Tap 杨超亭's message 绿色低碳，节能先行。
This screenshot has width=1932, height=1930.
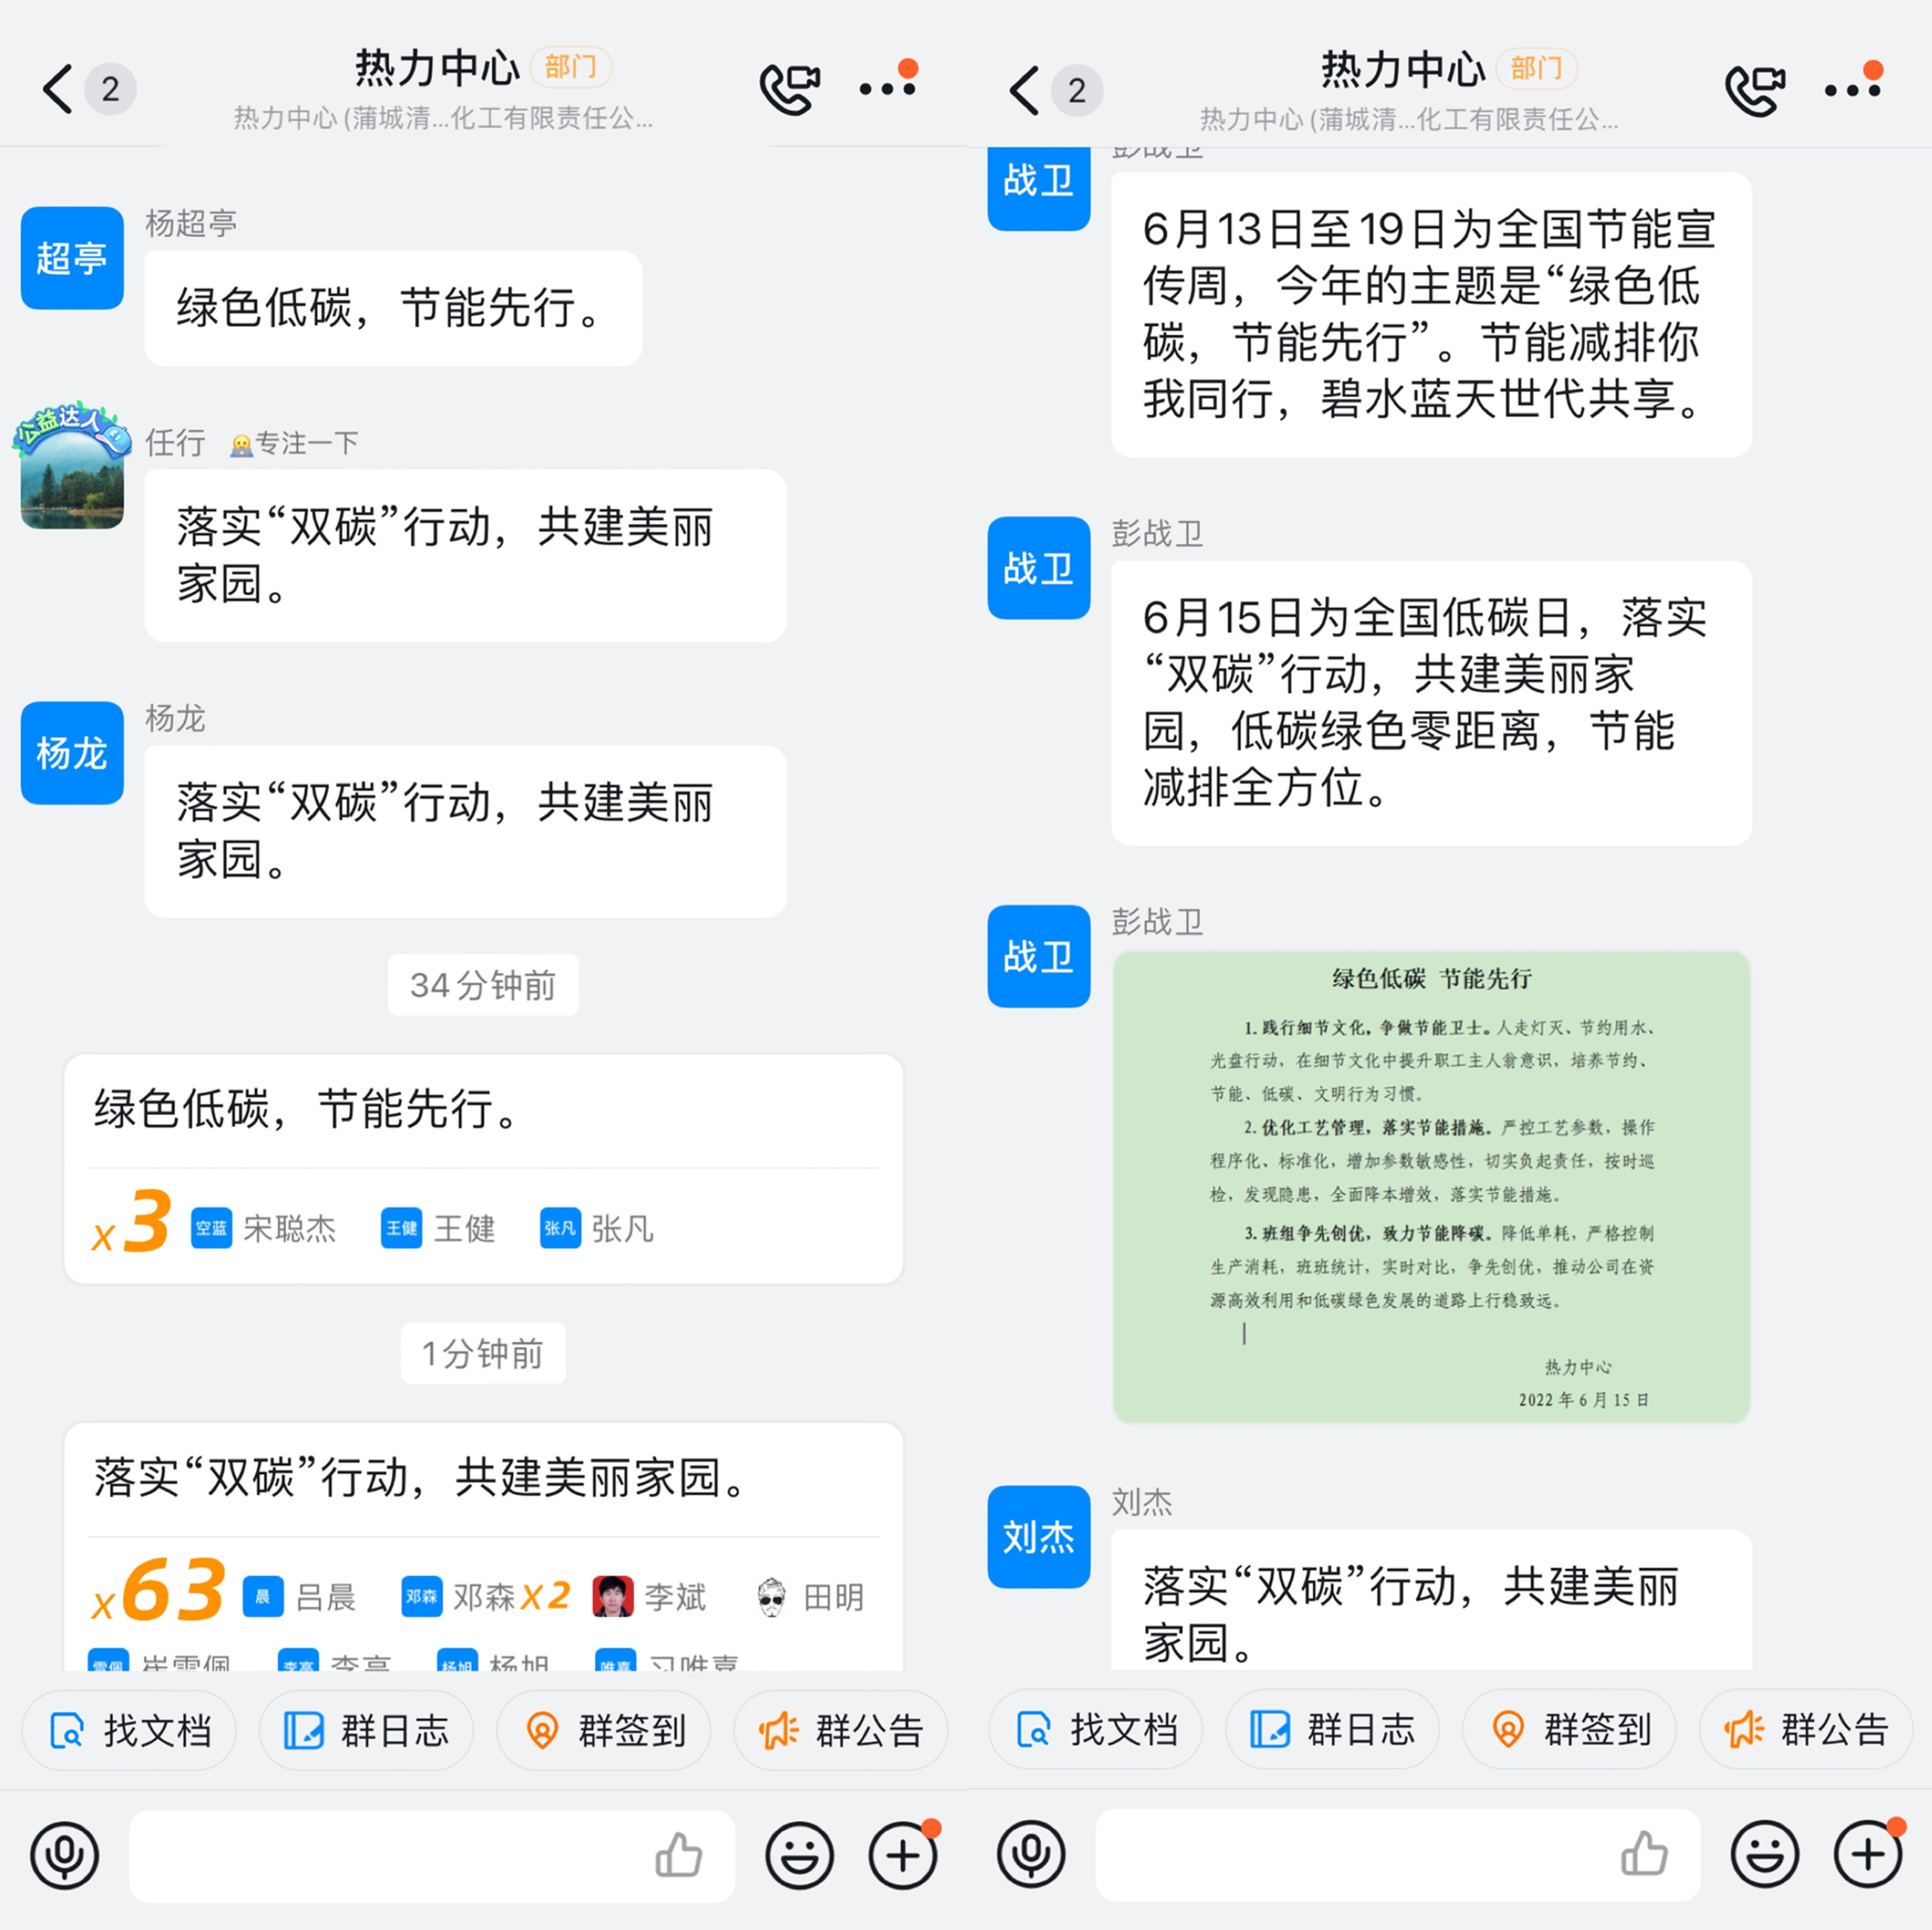pos(393,308)
